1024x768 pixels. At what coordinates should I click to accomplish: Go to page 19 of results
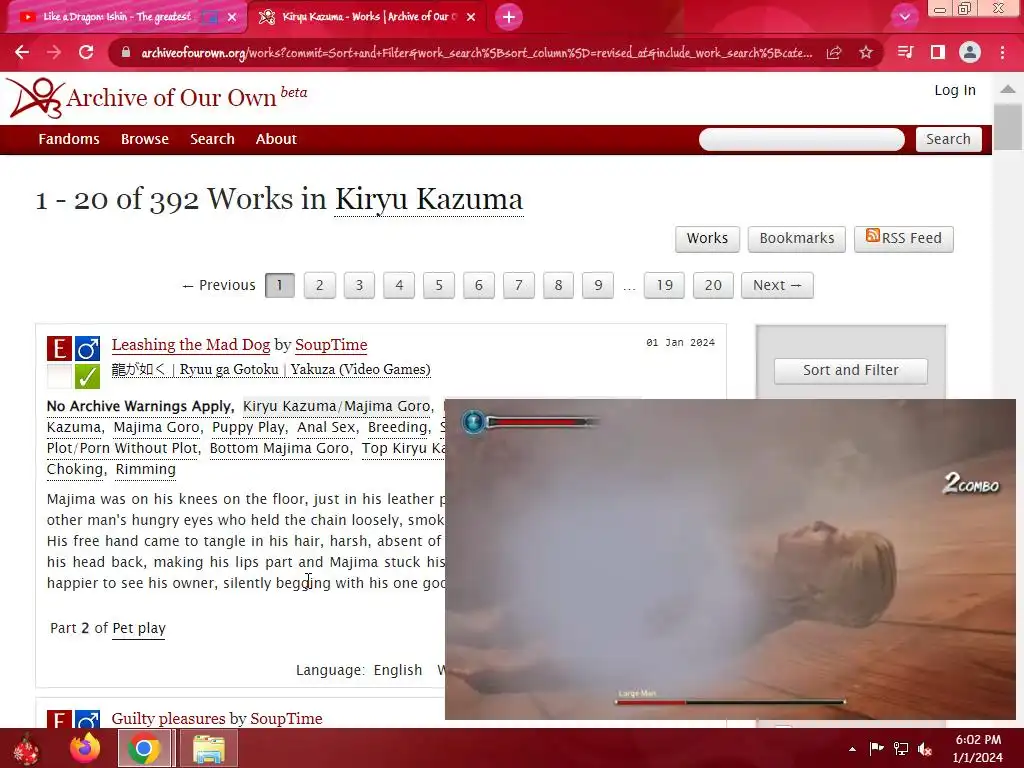(x=664, y=285)
